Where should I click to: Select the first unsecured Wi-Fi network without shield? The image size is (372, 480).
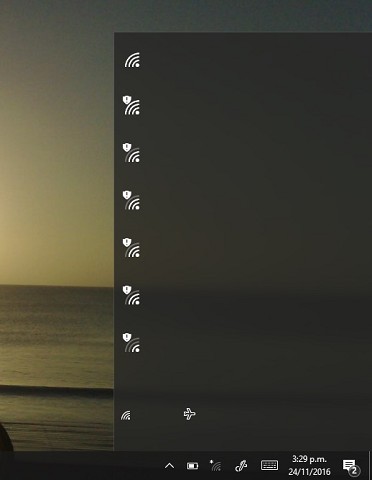(x=243, y=60)
